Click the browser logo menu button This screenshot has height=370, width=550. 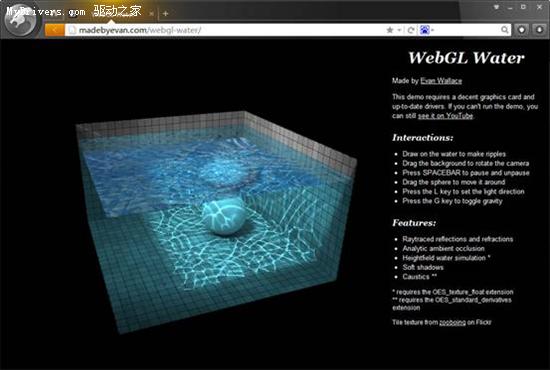pyautogui.click(x=20, y=20)
